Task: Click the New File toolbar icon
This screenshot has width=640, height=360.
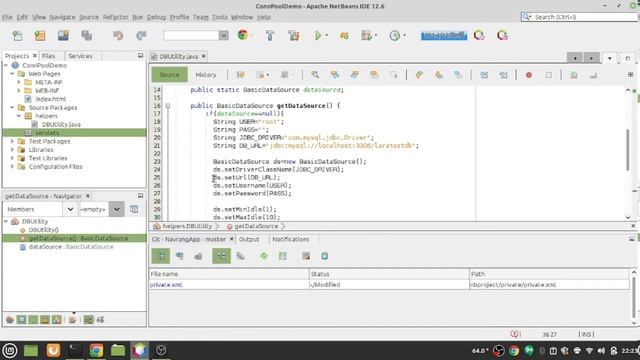Action: (x=18, y=36)
